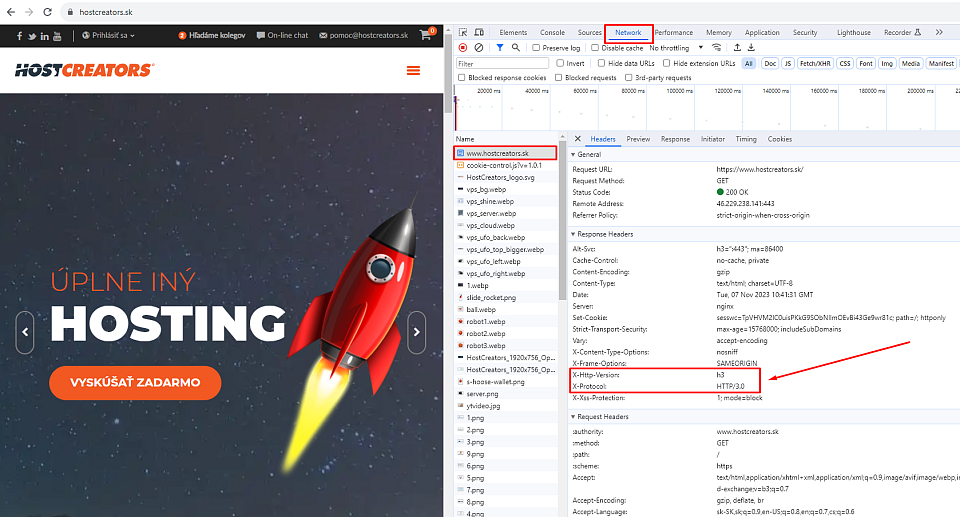Clear the network log
The image size is (960, 517).
(479, 47)
